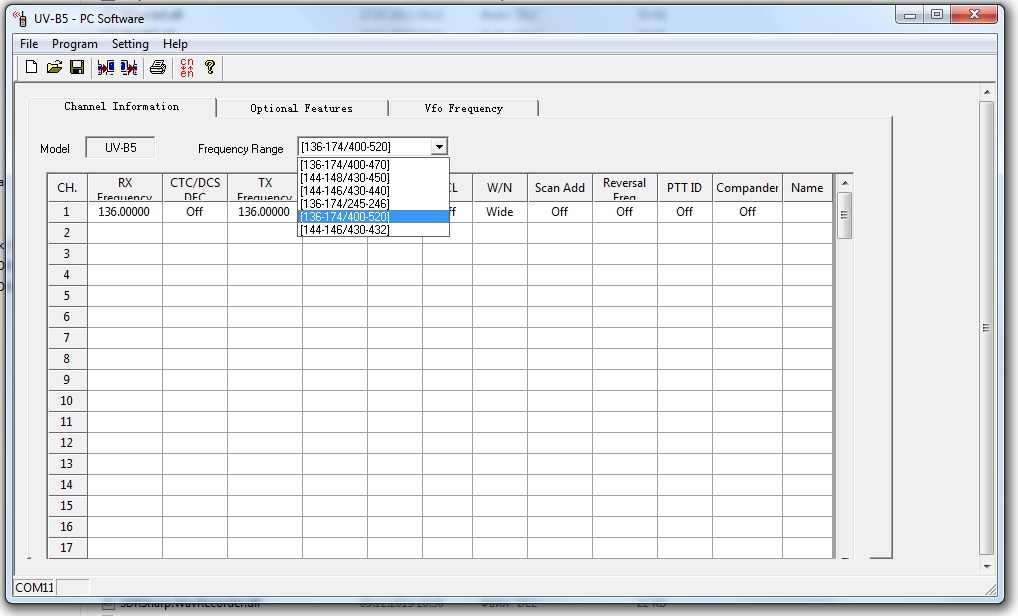
Task: Click the Scan Add column header
Action: pos(560,188)
